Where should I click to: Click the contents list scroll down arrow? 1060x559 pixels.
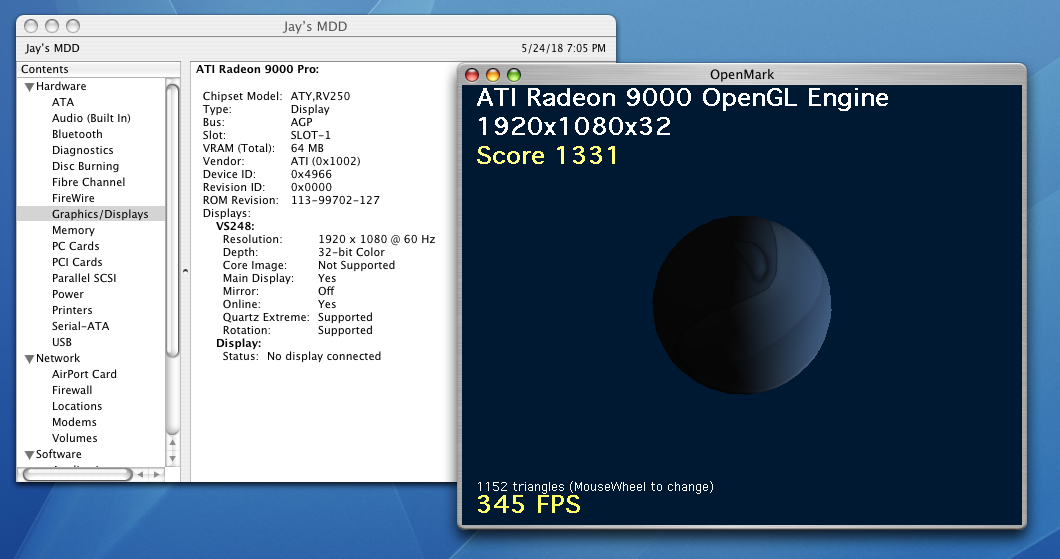(172, 458)
